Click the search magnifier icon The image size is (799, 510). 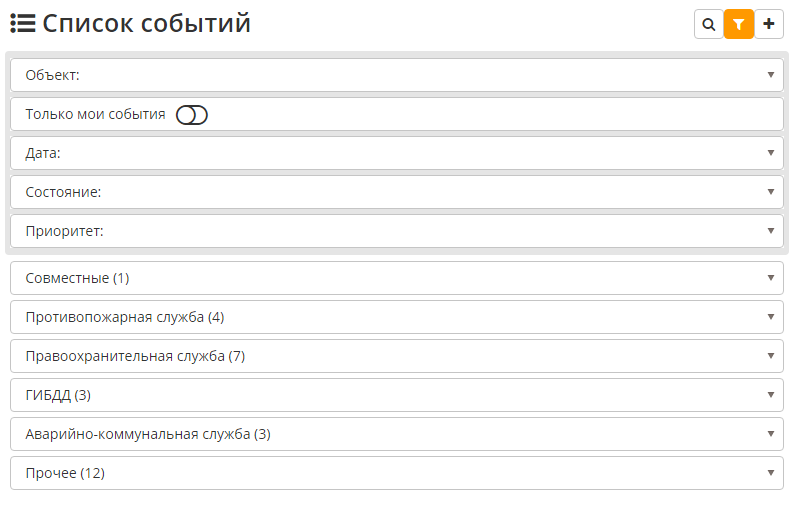point(708,24)
